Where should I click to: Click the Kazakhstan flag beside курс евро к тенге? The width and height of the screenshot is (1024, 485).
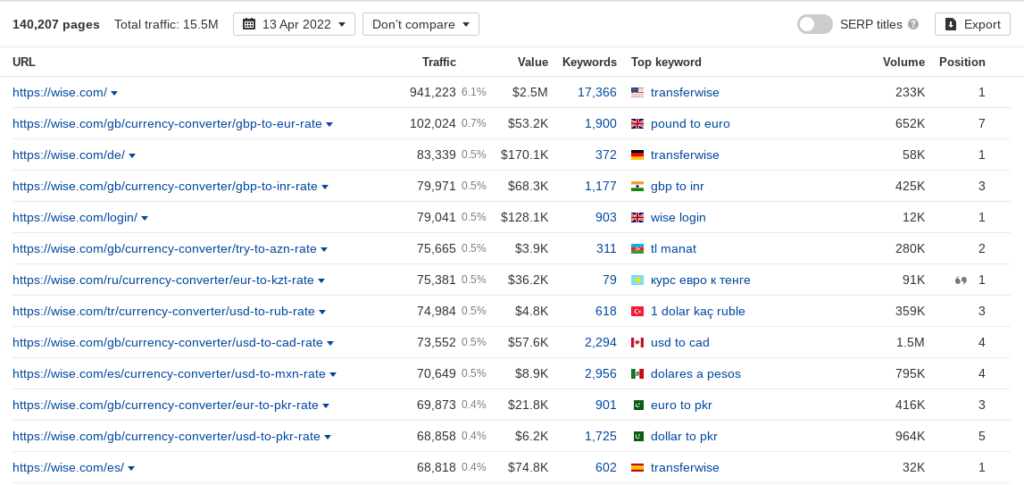click(637, 281)
